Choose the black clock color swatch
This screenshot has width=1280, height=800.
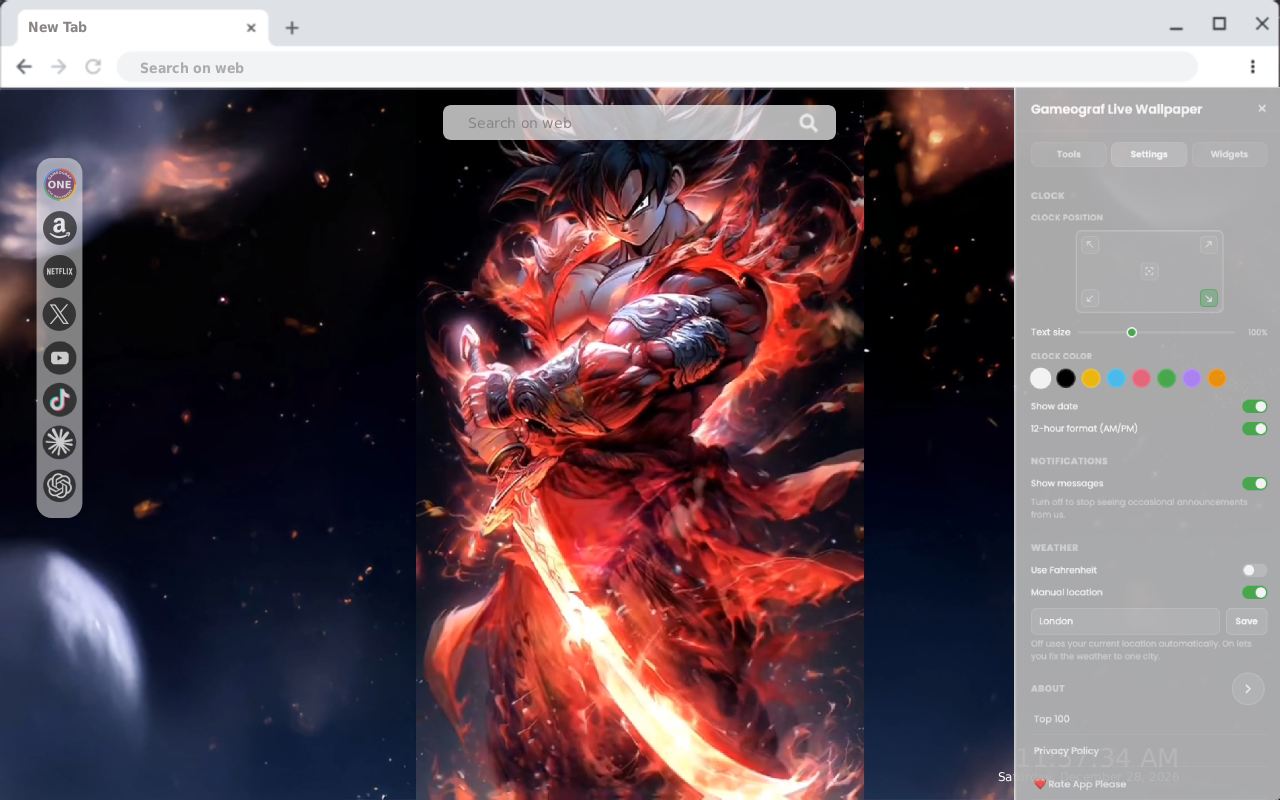1066,378
